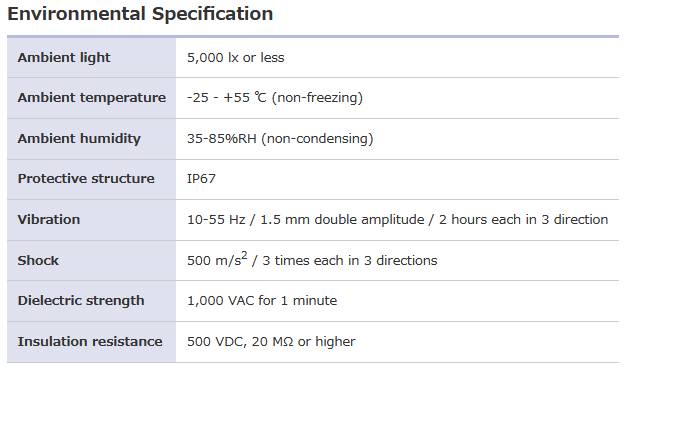Screen dimensions: 700x425
Task: Click the superscript 2 in Shock value
Action: (x=244, y=255)
